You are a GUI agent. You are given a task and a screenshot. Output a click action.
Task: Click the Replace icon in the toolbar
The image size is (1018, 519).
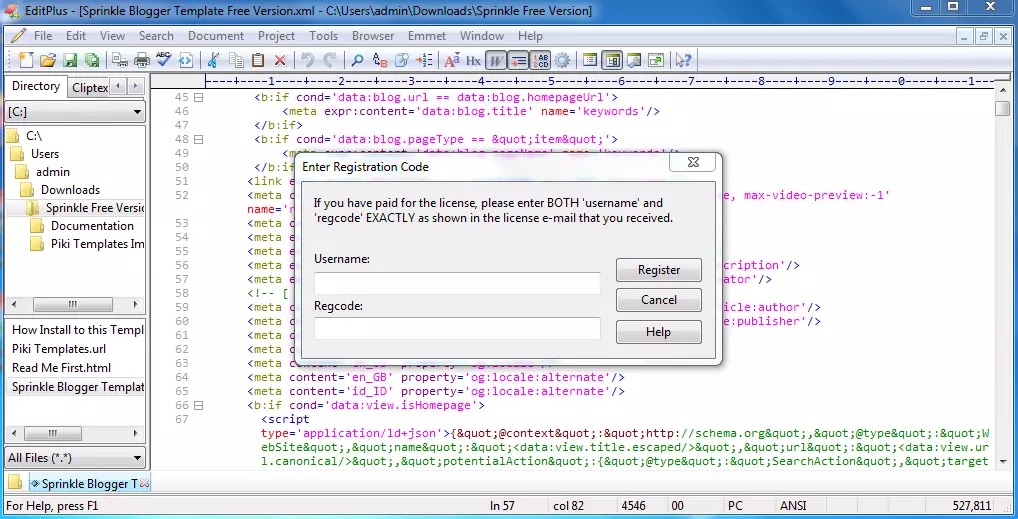tap(380, 60)
